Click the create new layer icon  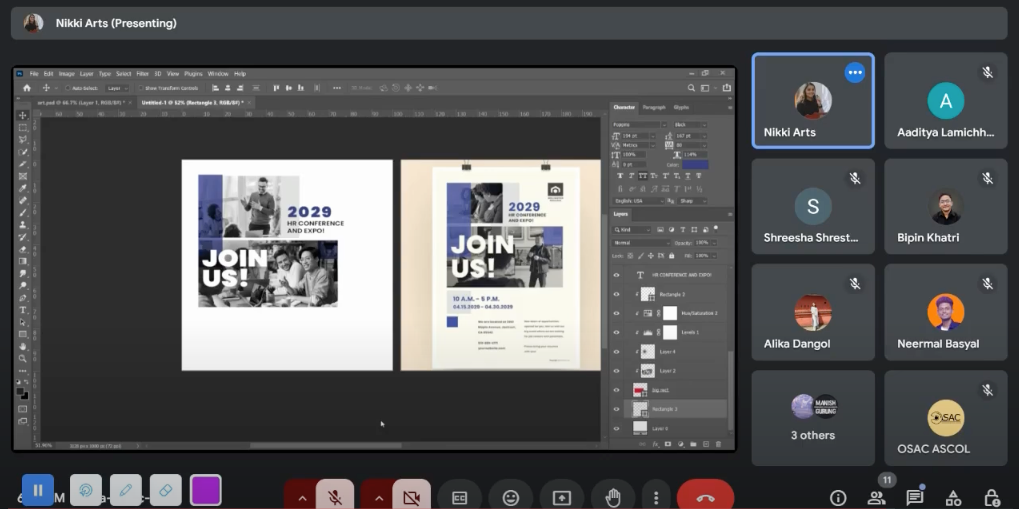point(706,444)
